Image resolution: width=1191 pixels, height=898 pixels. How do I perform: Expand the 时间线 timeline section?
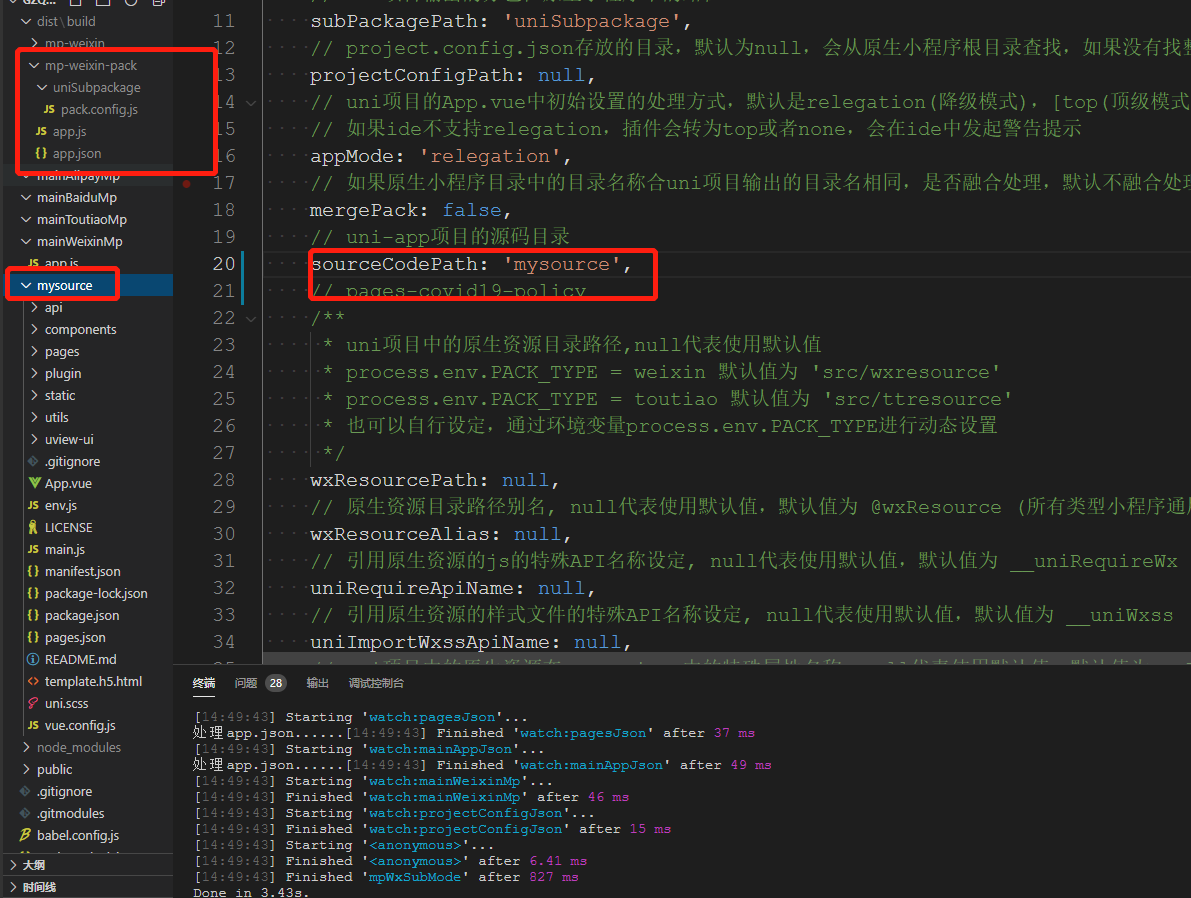(13, 887)
